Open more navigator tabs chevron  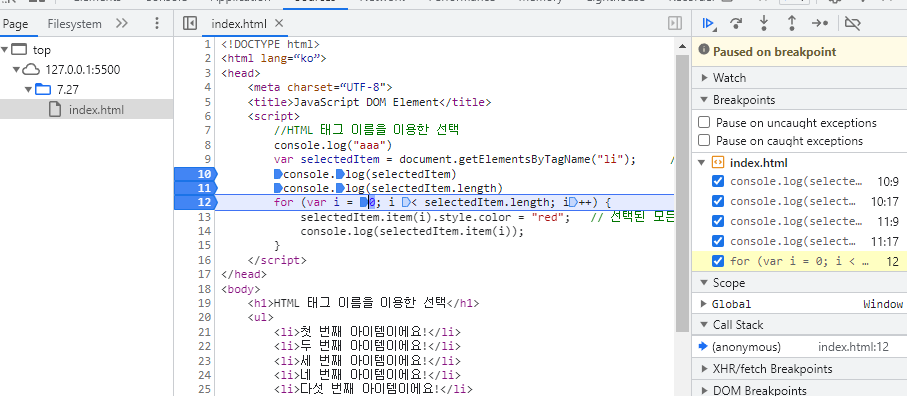121,24
